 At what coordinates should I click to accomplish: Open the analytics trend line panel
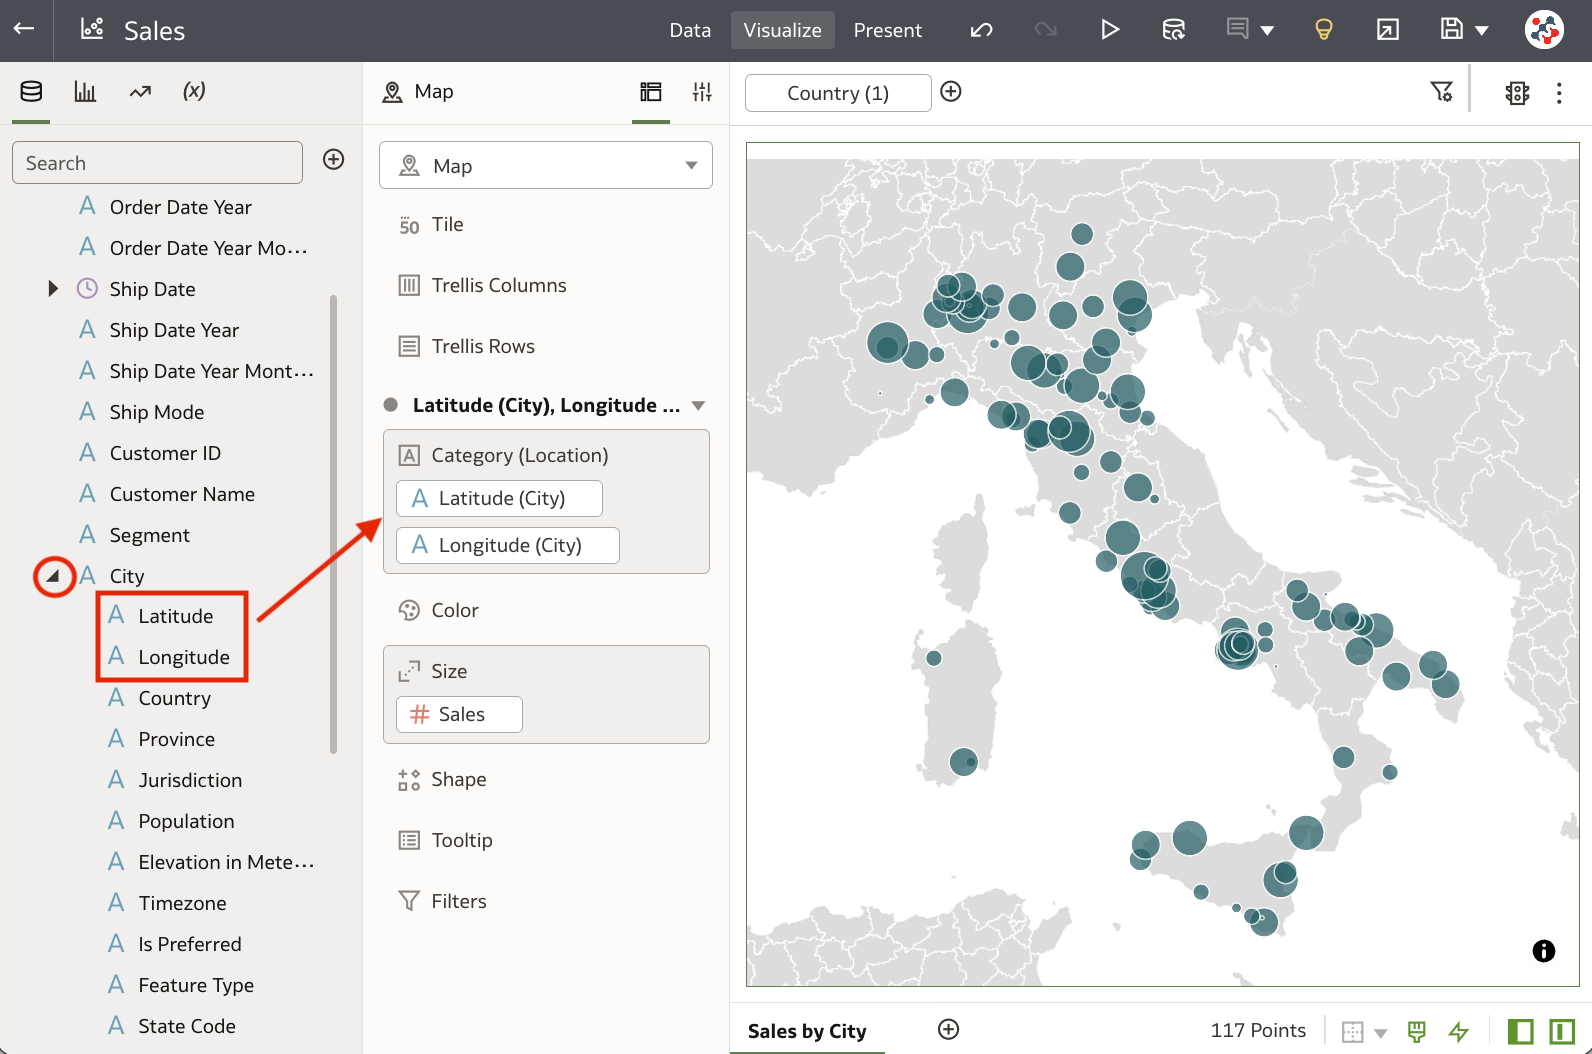pyautogui.click(x=140, y=92)
